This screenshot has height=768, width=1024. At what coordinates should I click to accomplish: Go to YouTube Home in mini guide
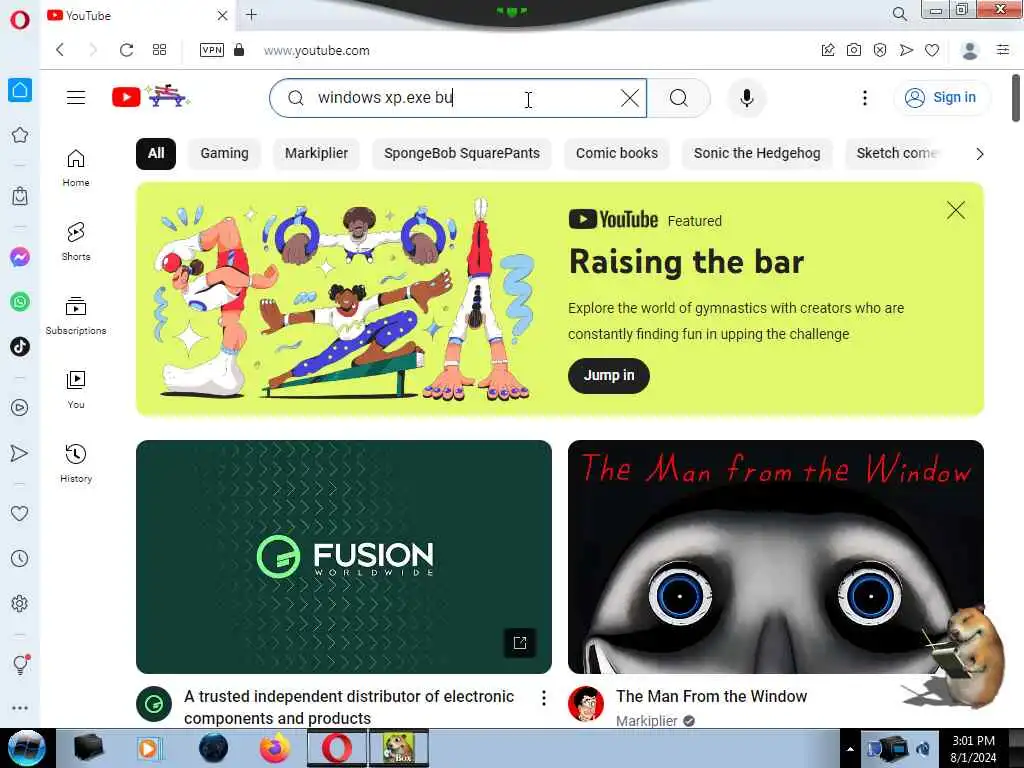(76, 168)
